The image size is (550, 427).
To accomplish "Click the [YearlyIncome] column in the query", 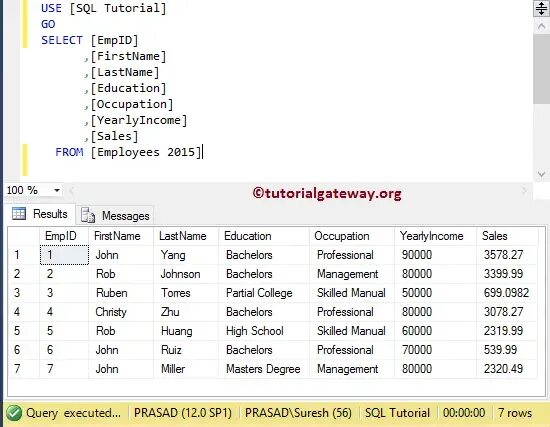I will coord(139,120).
